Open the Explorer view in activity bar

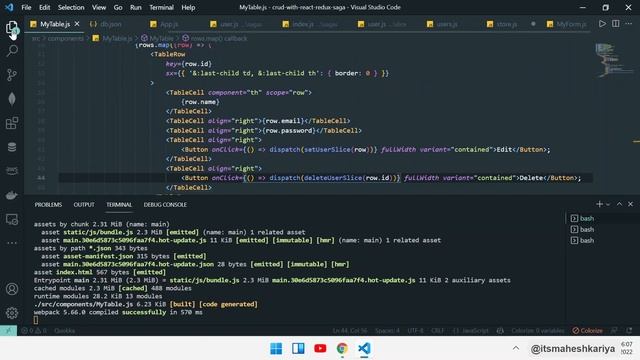[x=12, y=28]
